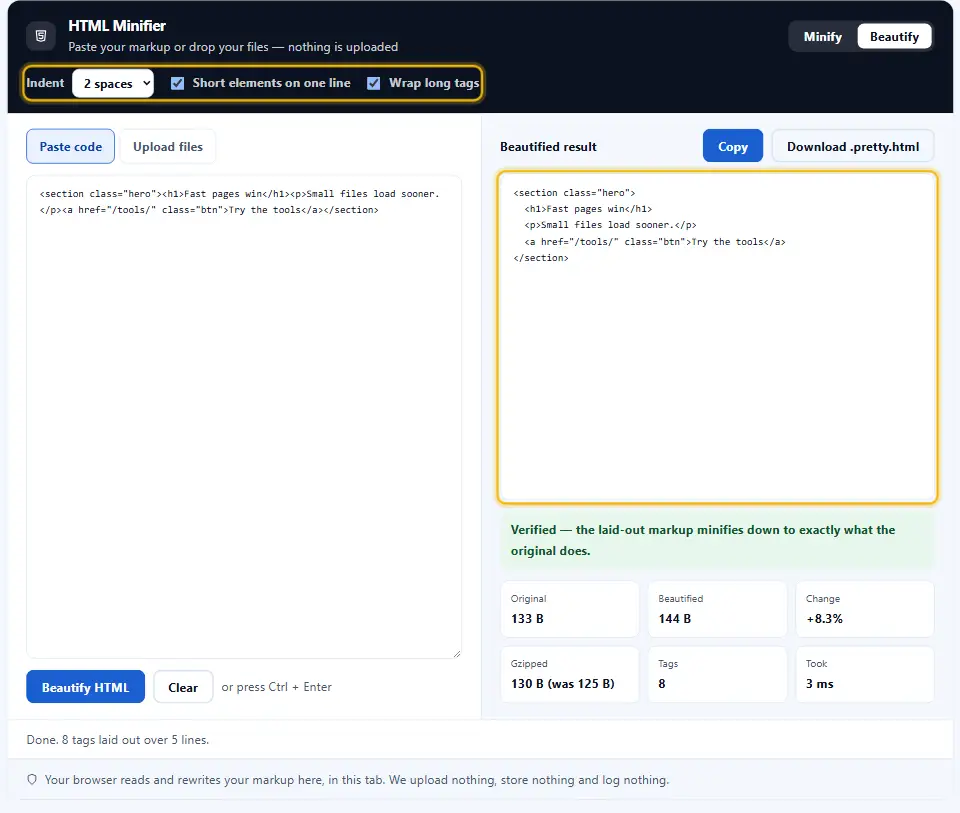
Task: Toggle Short elements on one line checkbox
Action: (x=178, y=83)
